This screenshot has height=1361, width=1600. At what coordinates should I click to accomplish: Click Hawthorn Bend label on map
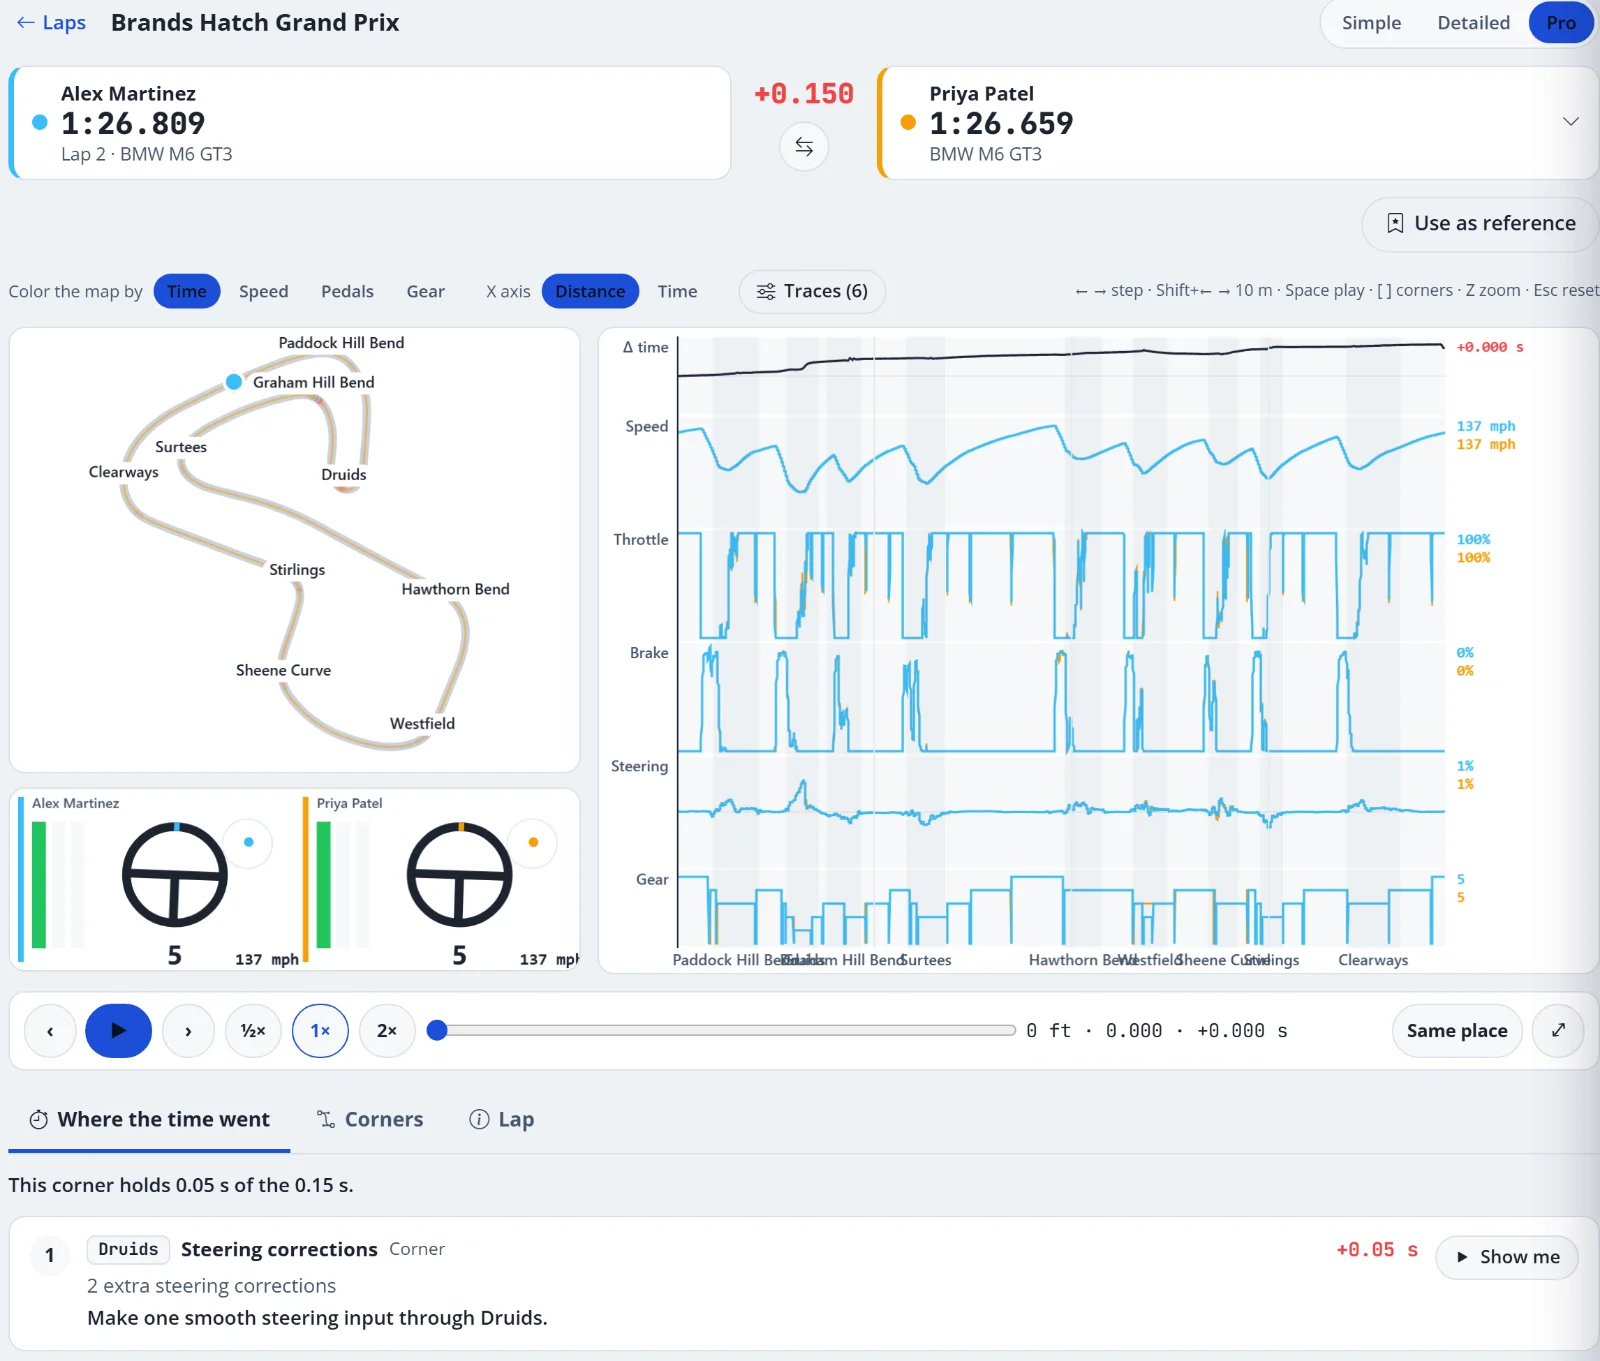[455, 589]
